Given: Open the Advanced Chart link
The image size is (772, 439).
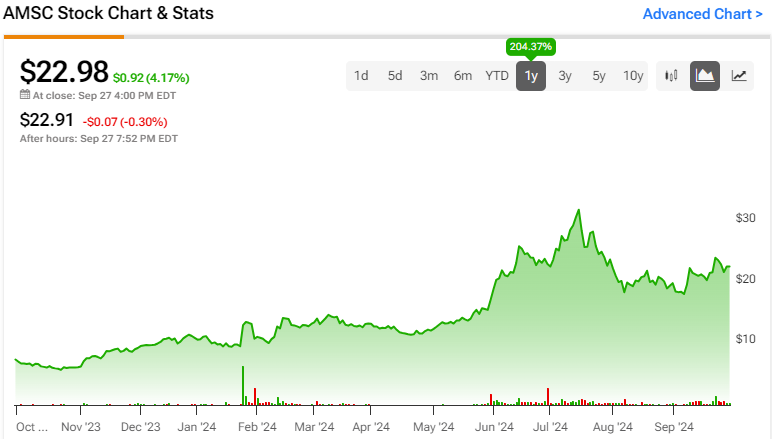Looking at the screenshot, I should [x=703, y=14].
